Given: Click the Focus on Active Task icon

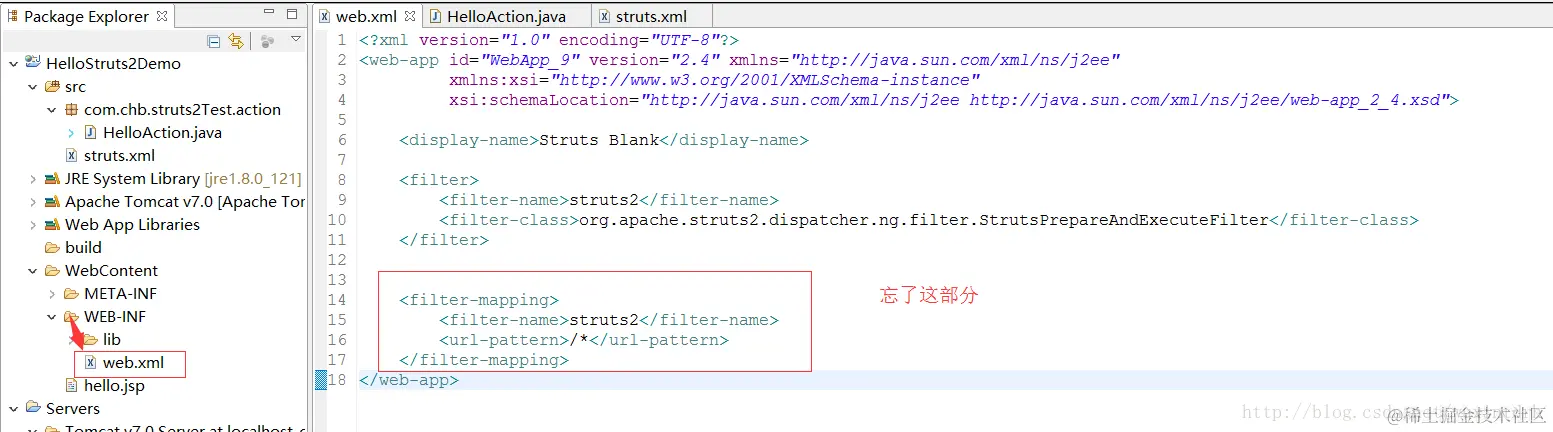Looking at the screenshot, I should click(267, 41).
